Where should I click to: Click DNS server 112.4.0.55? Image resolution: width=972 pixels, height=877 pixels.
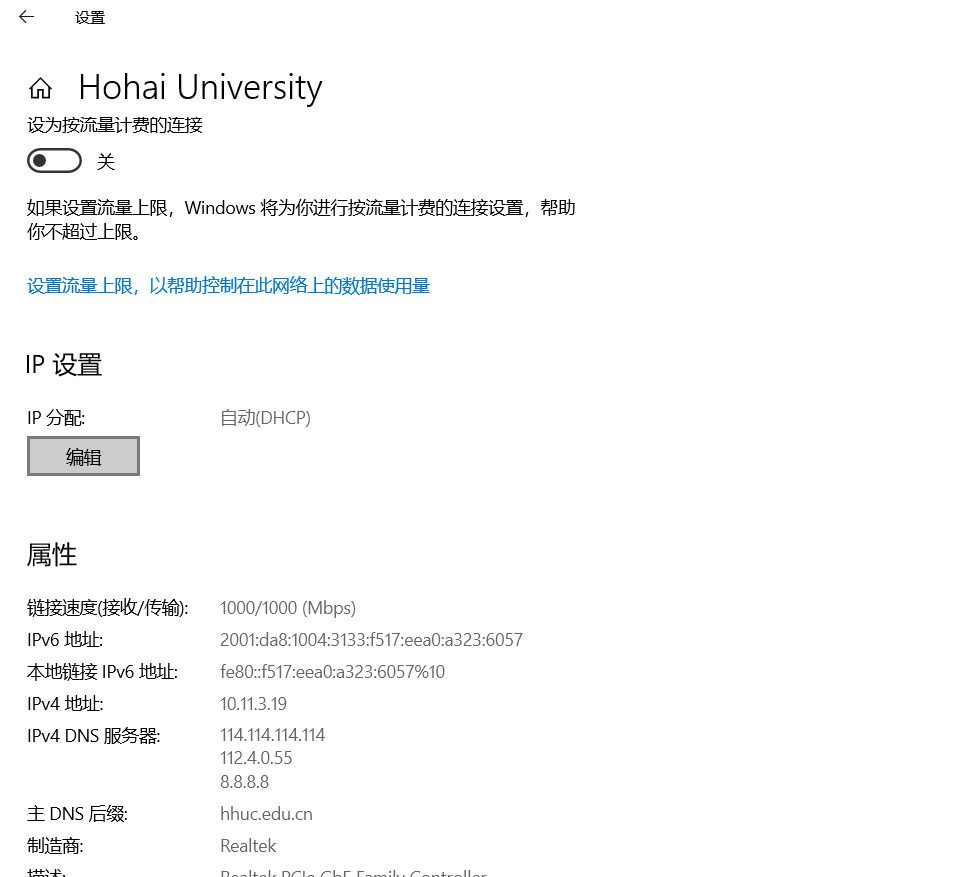256,758
